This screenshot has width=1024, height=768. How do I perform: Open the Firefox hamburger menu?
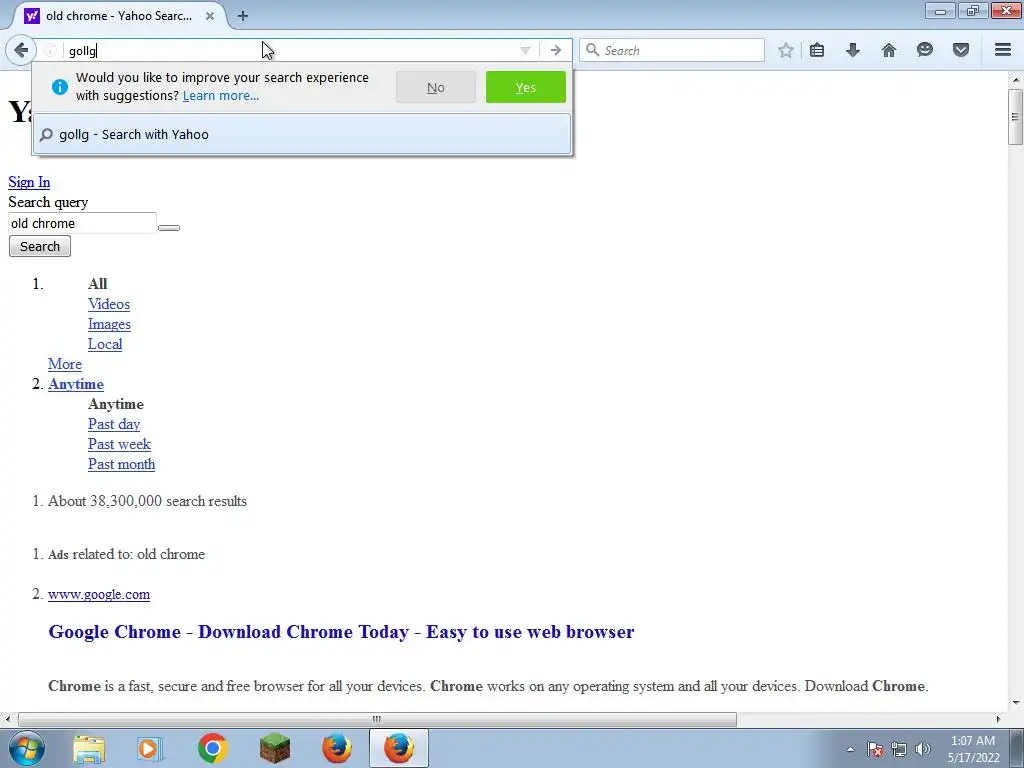[1003, 50]
